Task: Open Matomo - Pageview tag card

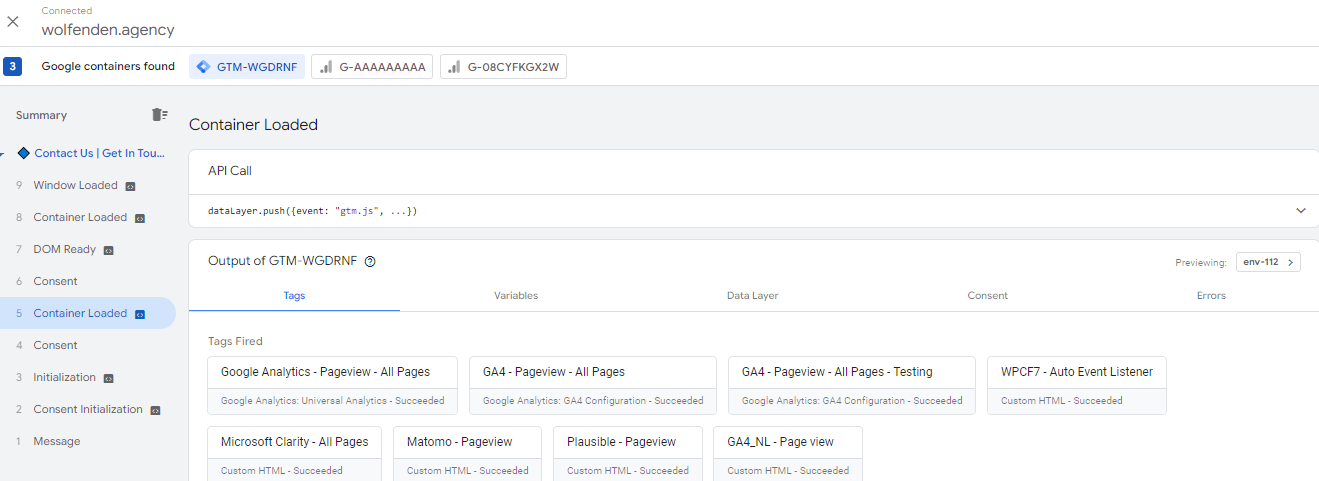Action: (467, 453)
